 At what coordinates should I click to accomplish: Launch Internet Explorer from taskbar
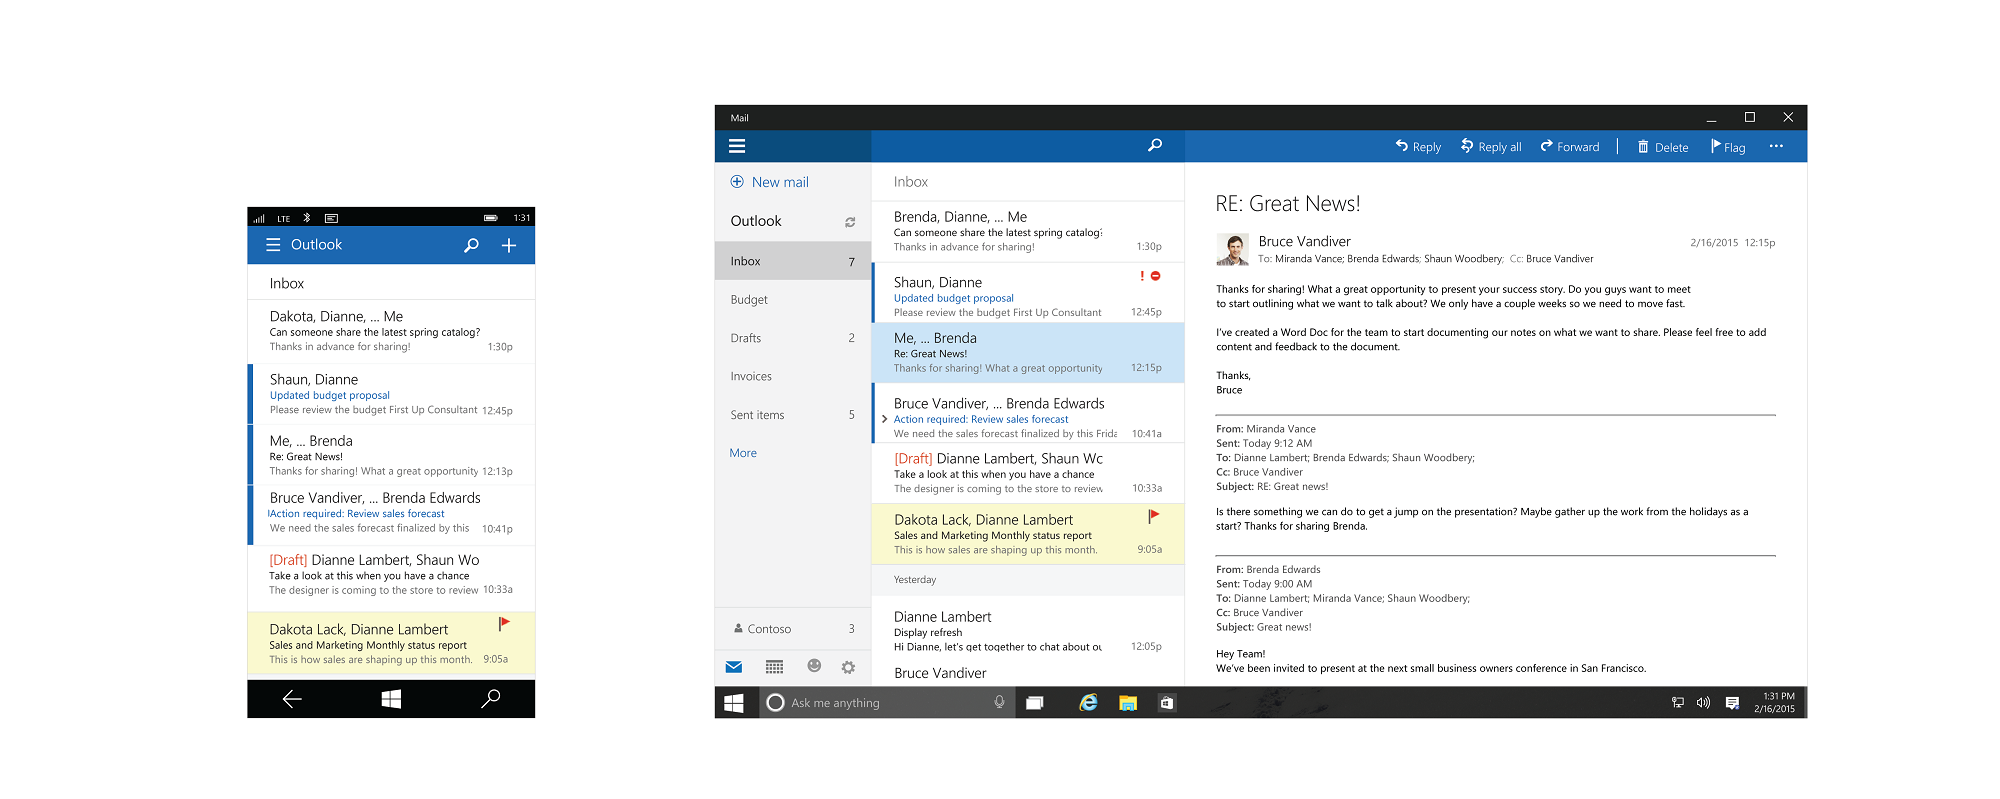click(x=1089, y=703)
